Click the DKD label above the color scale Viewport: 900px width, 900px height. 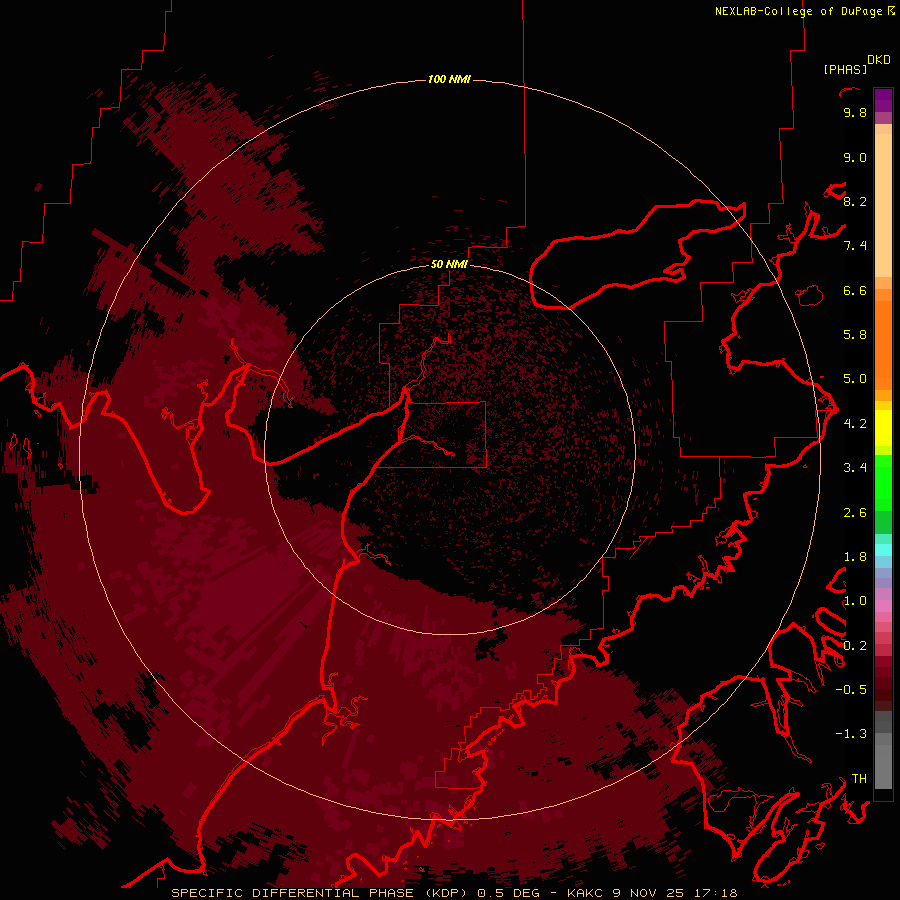click(x=879, y=60)
